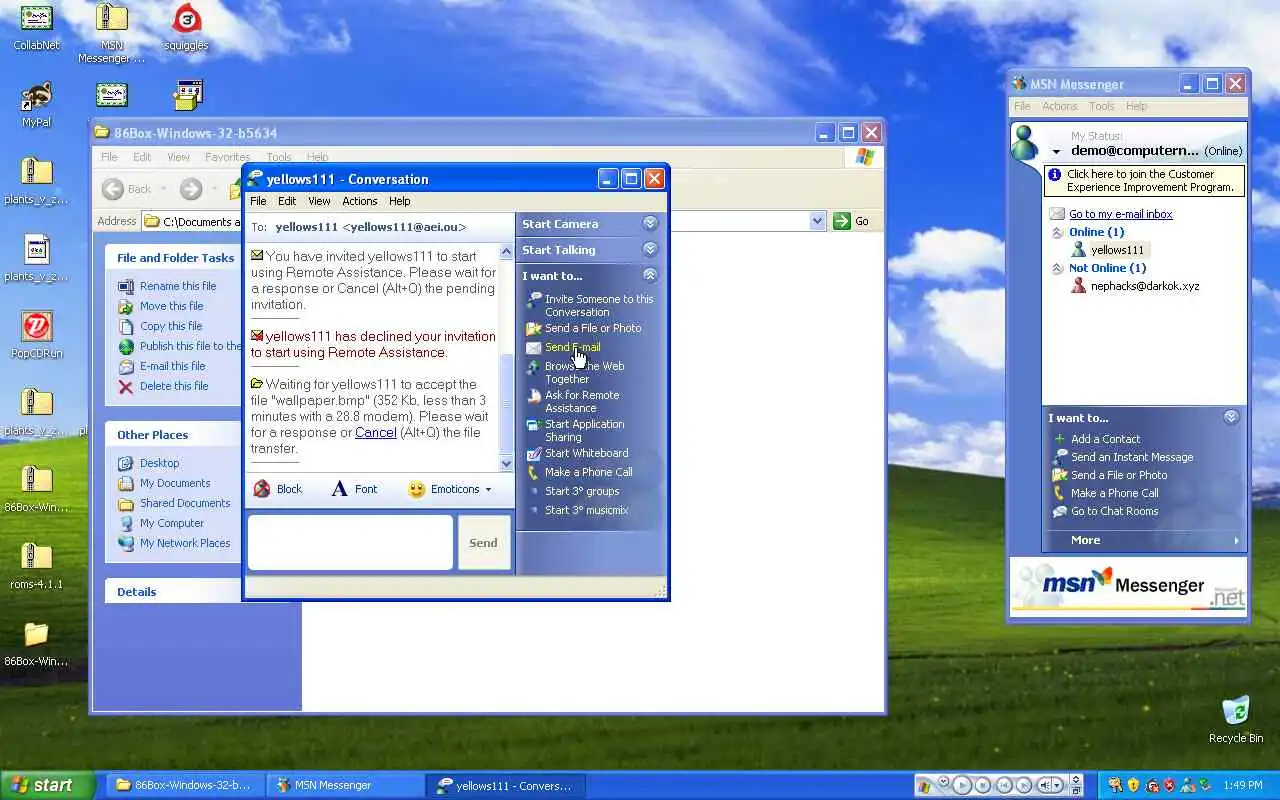Open conversation View menu

319,201
